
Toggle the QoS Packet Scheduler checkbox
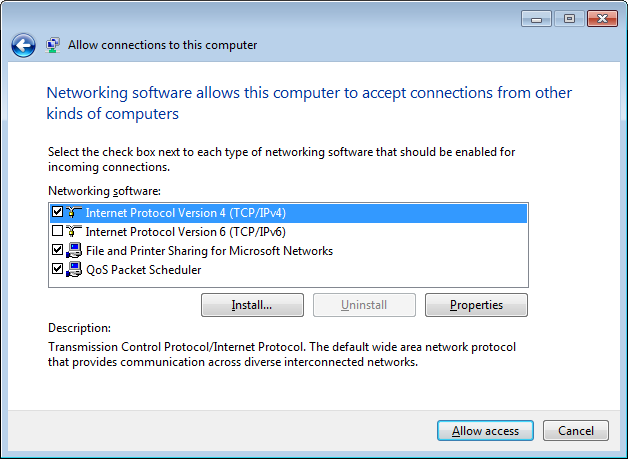pos(57,269)
